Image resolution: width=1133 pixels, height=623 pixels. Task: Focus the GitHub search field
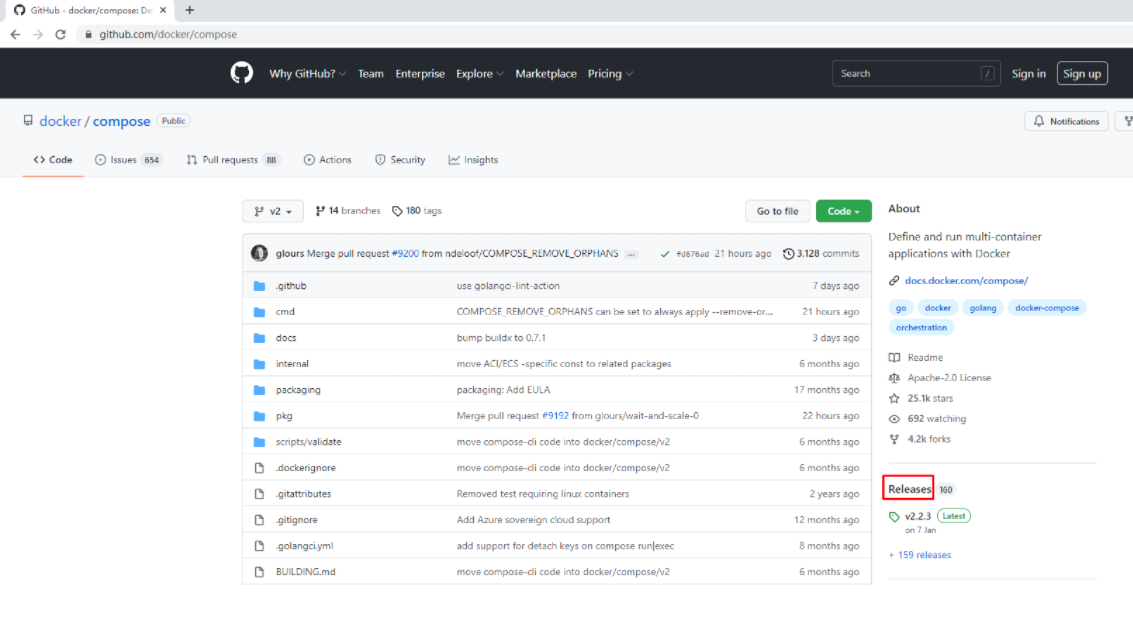916,74
